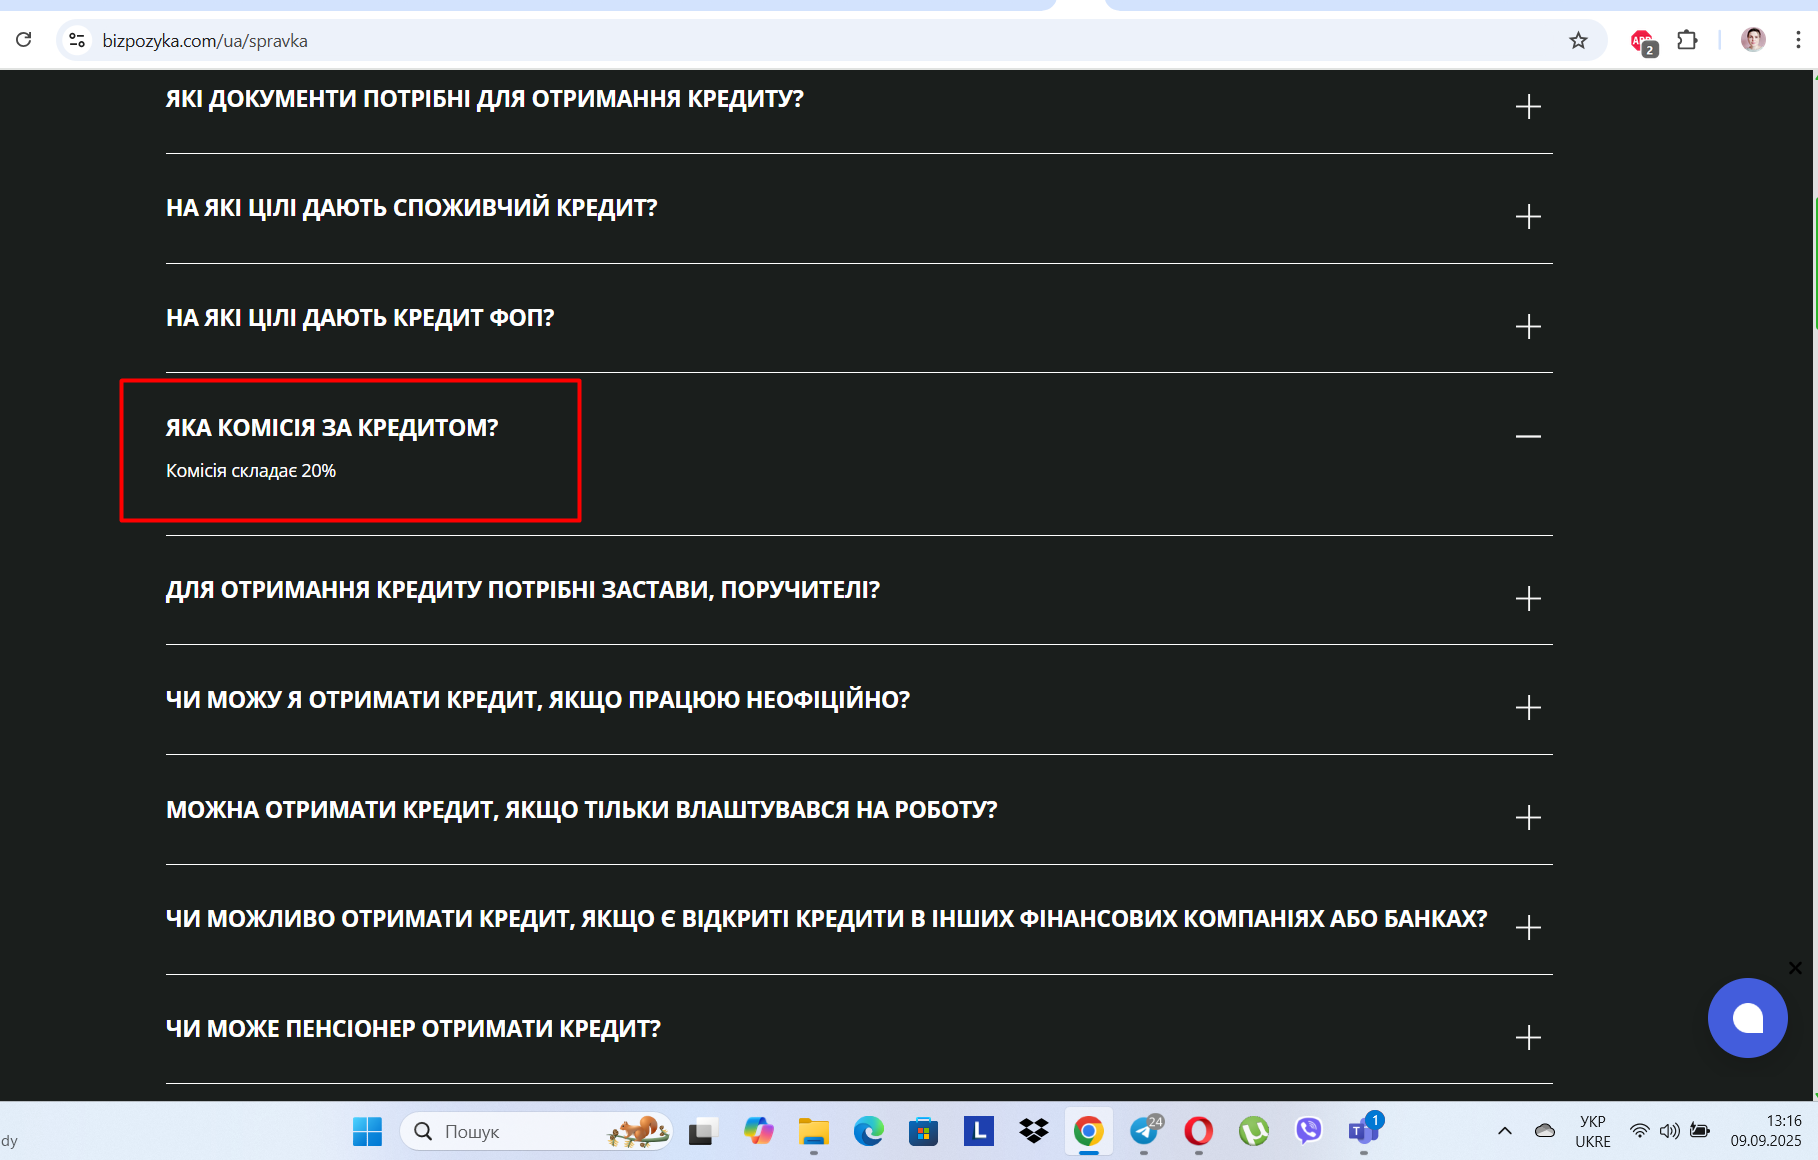Expand 'Для отримання кредиту потрібні застави' plus
This screenshot has height=1160, width=1818.
point(1528,599)
